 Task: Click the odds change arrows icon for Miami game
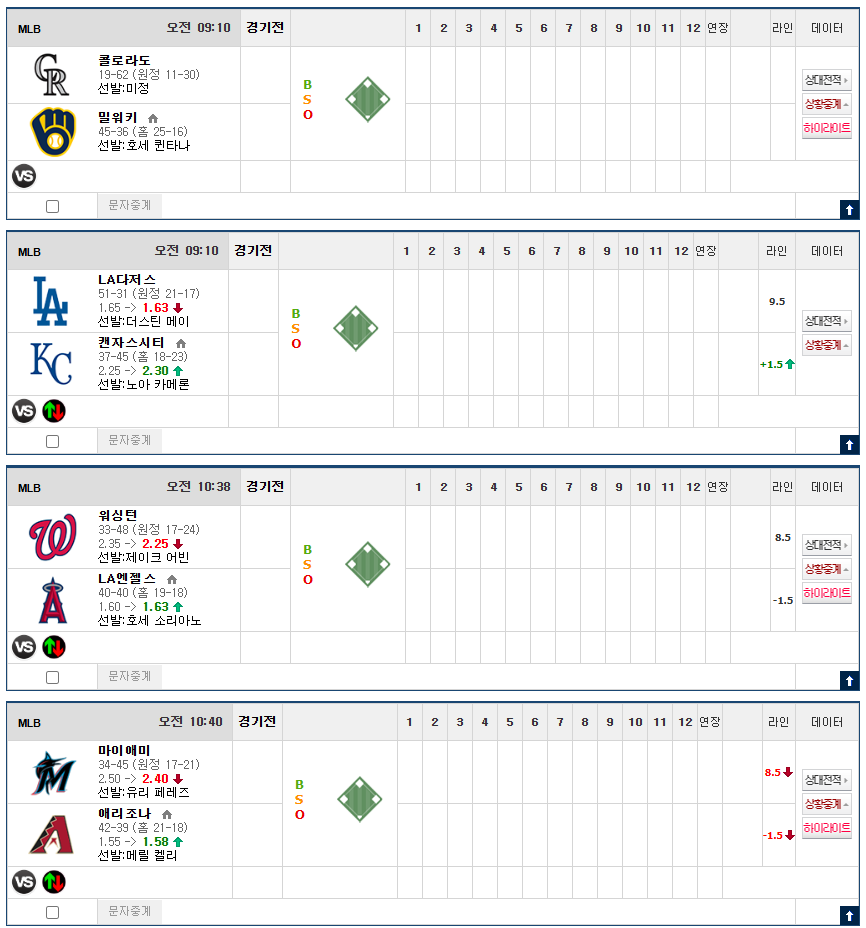pos(54,882)
